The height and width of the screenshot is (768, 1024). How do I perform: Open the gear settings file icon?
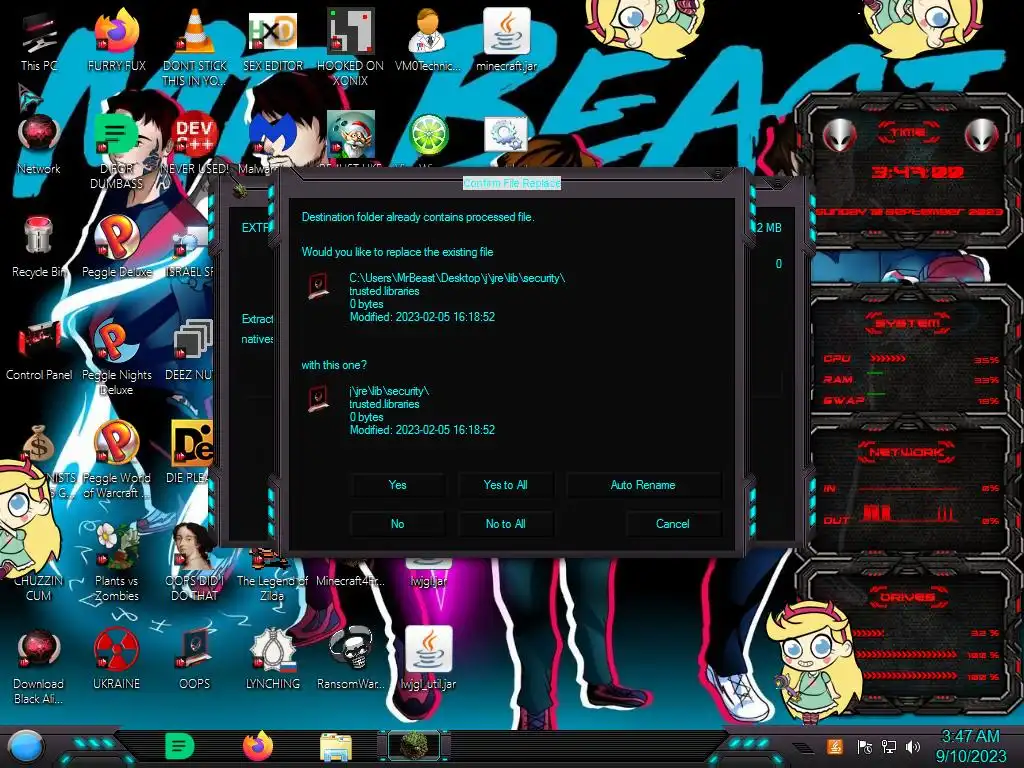click(x=506, y=135)
